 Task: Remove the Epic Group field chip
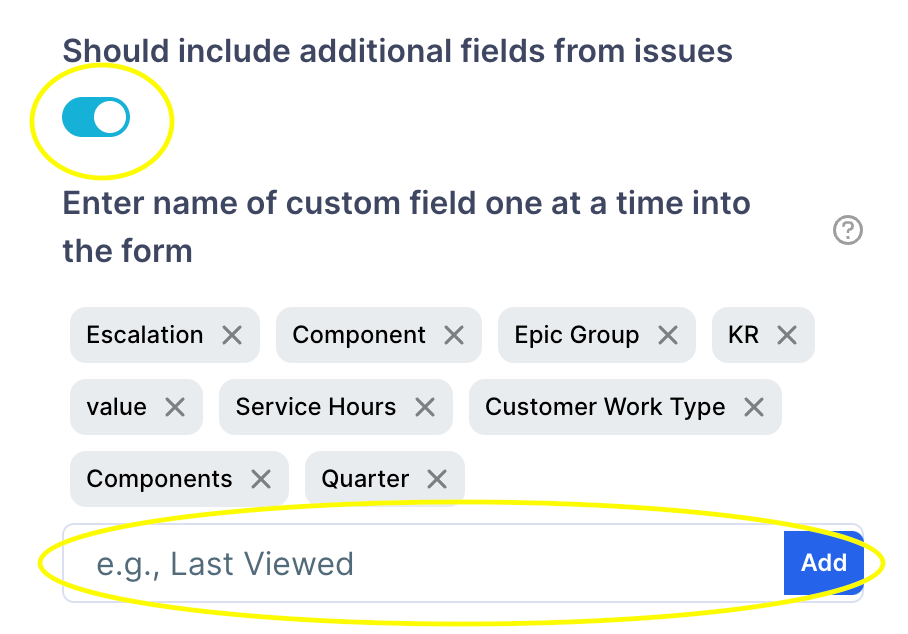tap(668, 335)
